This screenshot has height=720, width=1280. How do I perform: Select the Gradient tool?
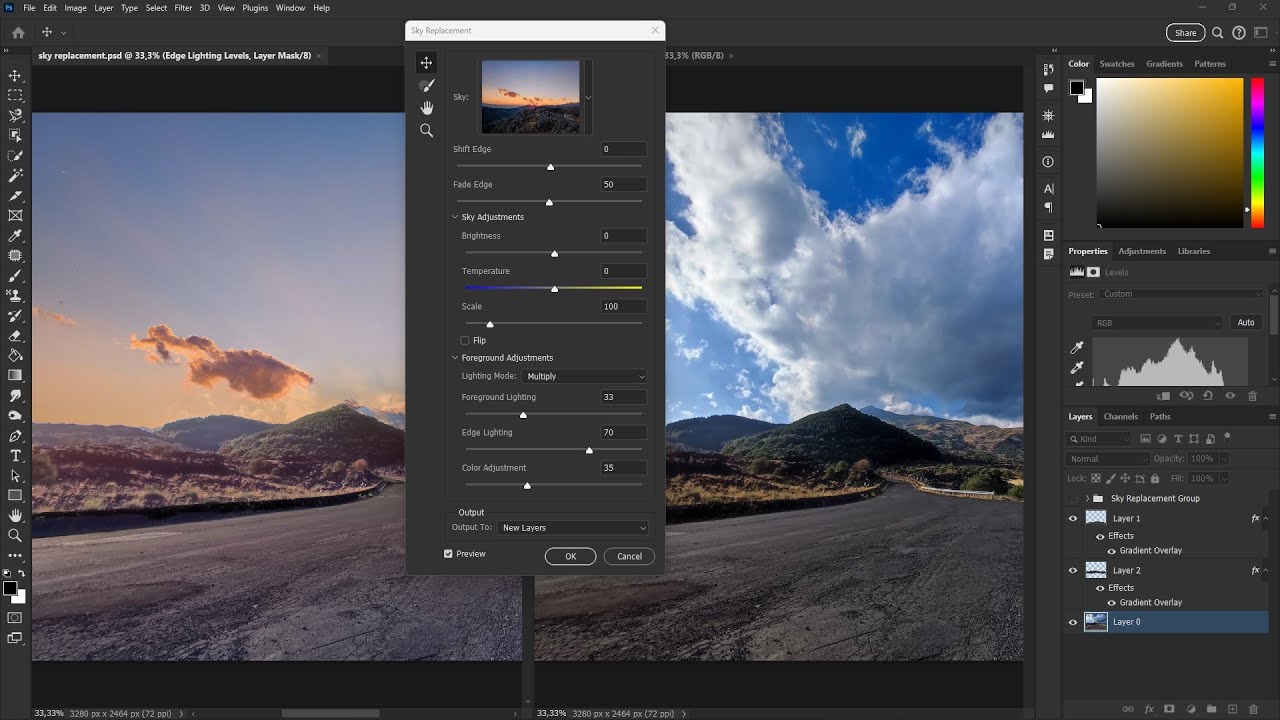pyautogui.click(x=15, y=376)
